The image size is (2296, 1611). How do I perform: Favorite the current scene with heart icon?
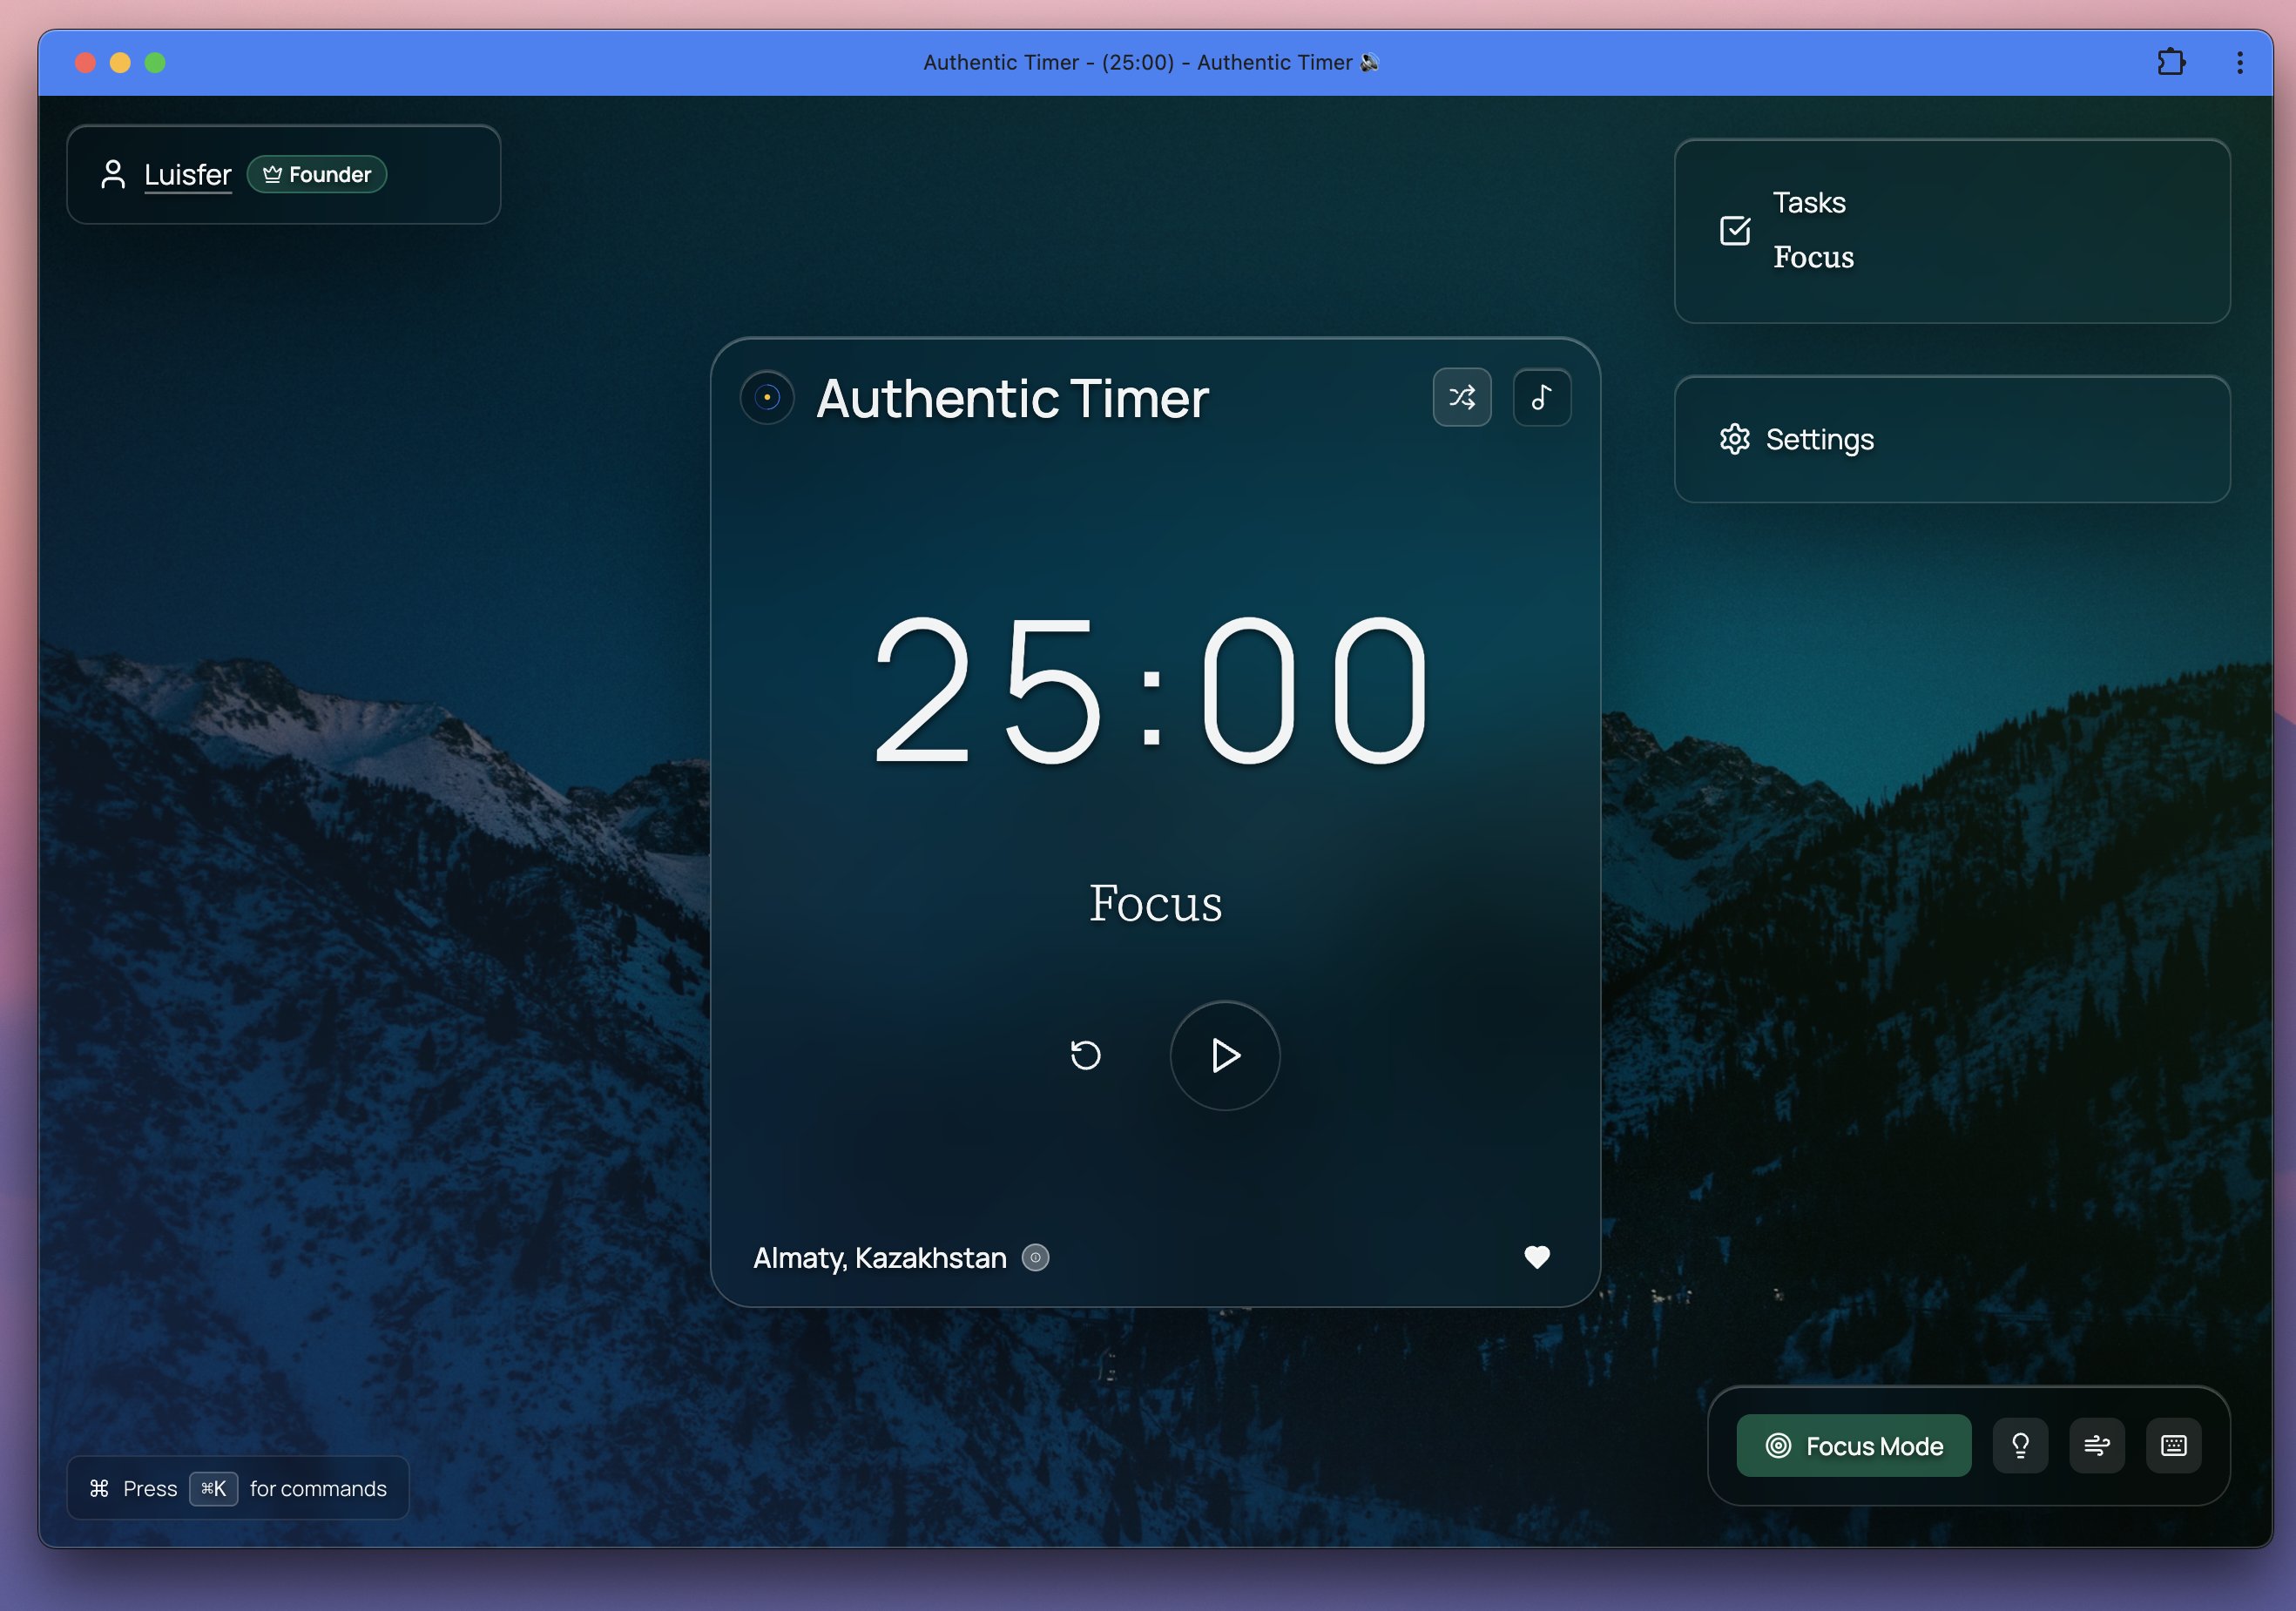tap(1537, 1257)
